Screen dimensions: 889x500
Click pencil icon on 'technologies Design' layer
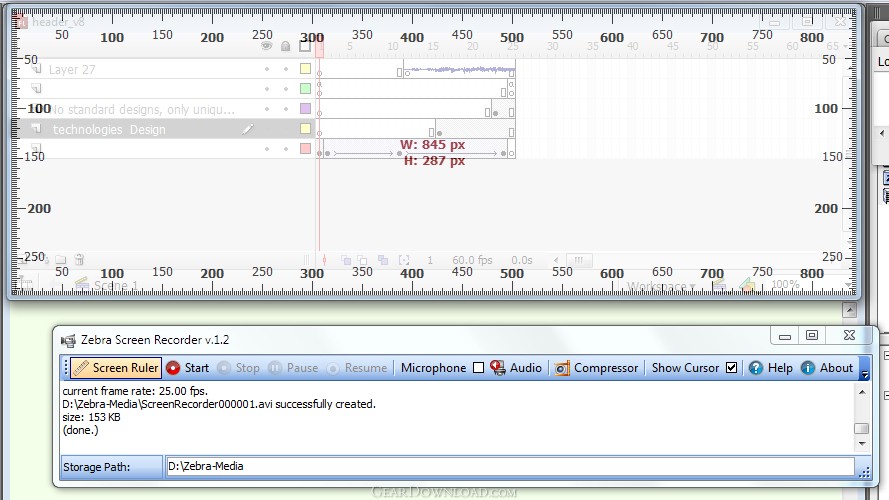(247, 129)
